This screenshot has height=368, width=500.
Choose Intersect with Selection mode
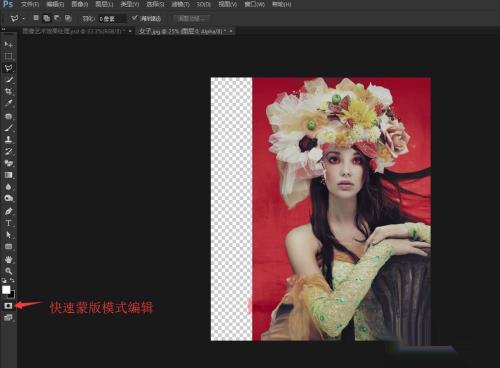point(68,18)
